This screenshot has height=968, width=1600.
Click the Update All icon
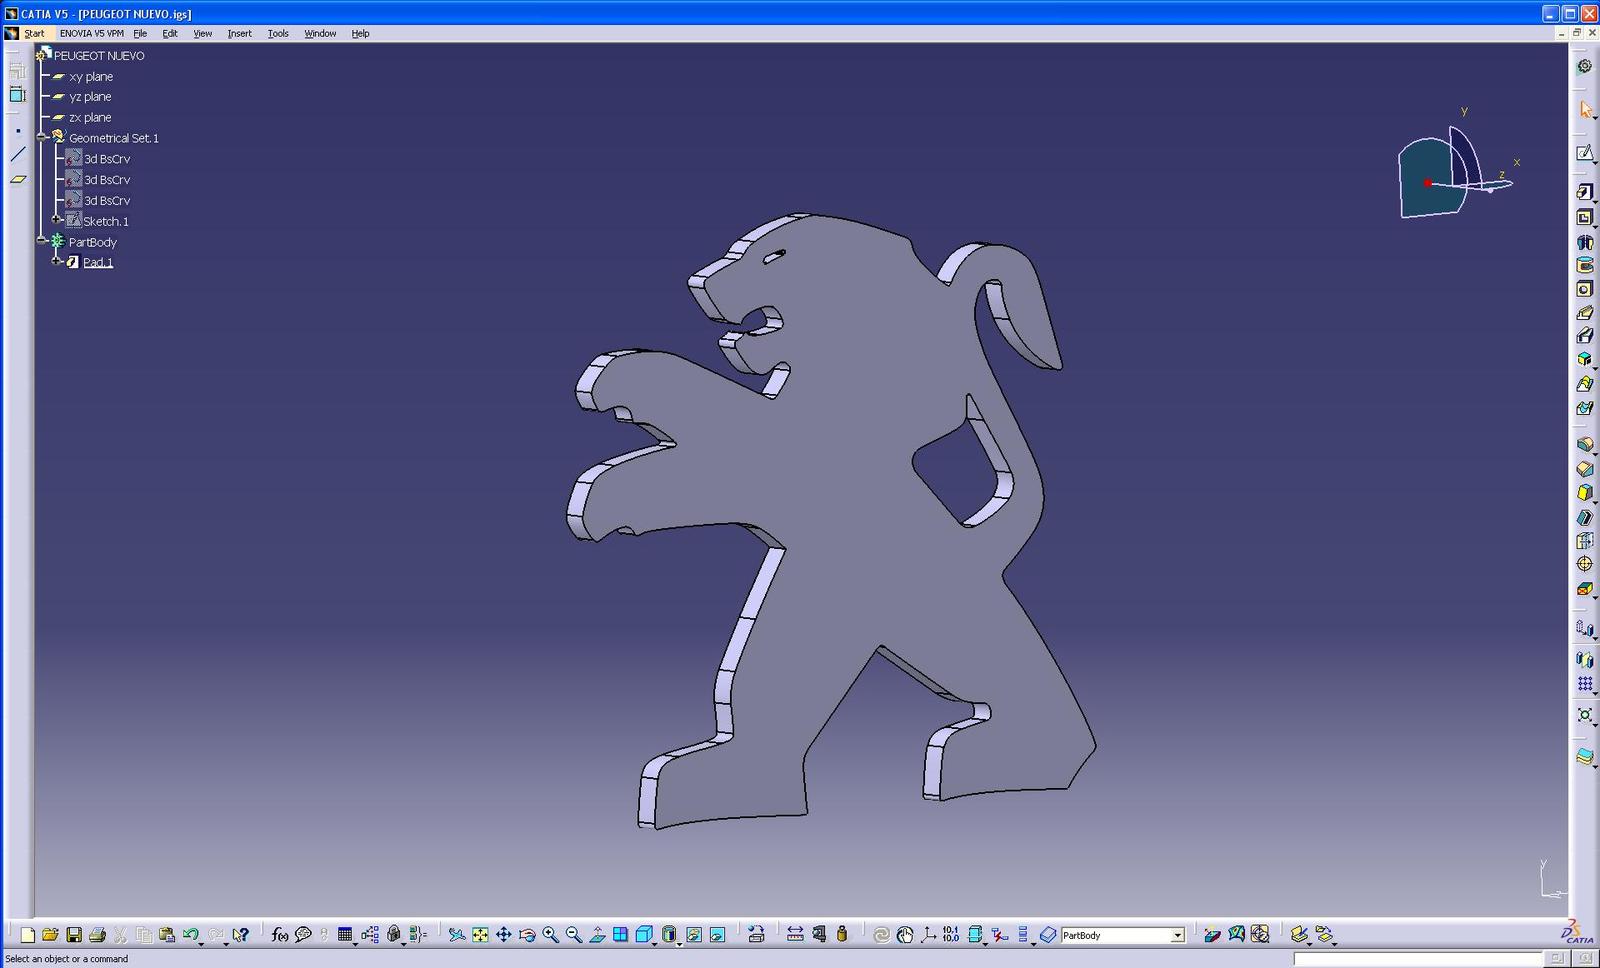coord(881,935)
